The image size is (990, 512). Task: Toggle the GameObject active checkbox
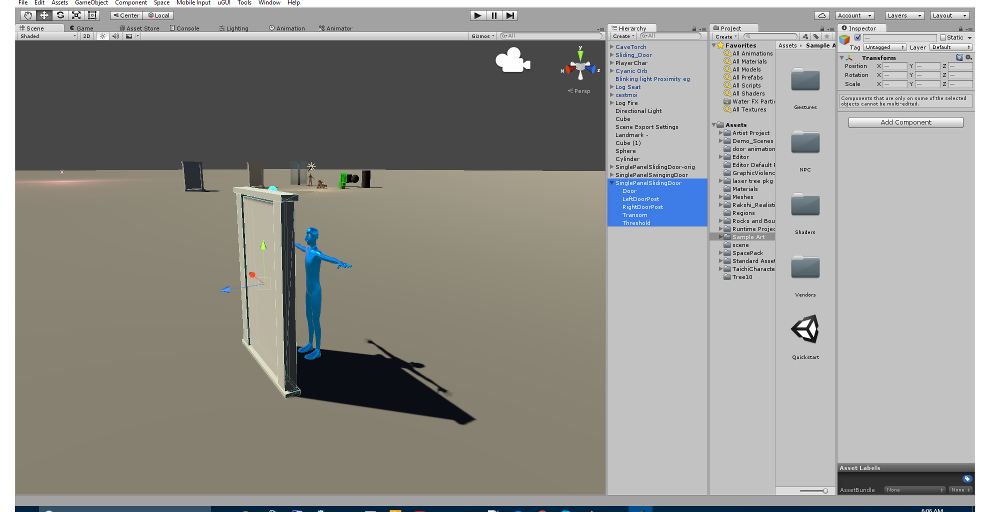(x=857, y=38)
